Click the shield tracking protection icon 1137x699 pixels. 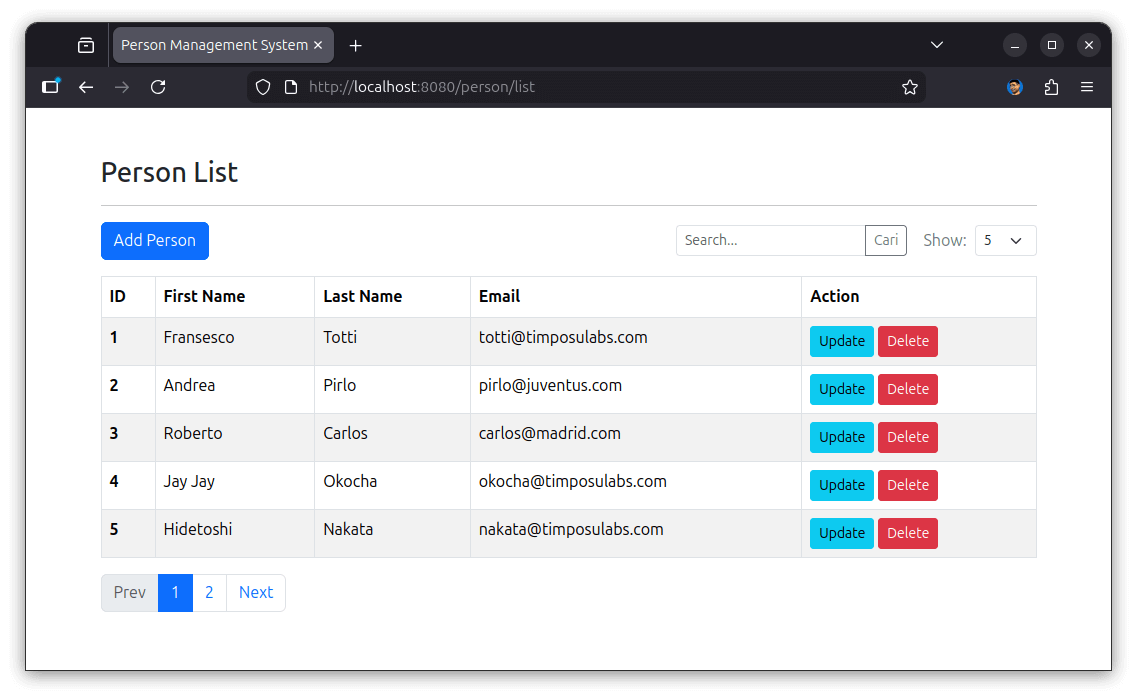click(263, 87)
